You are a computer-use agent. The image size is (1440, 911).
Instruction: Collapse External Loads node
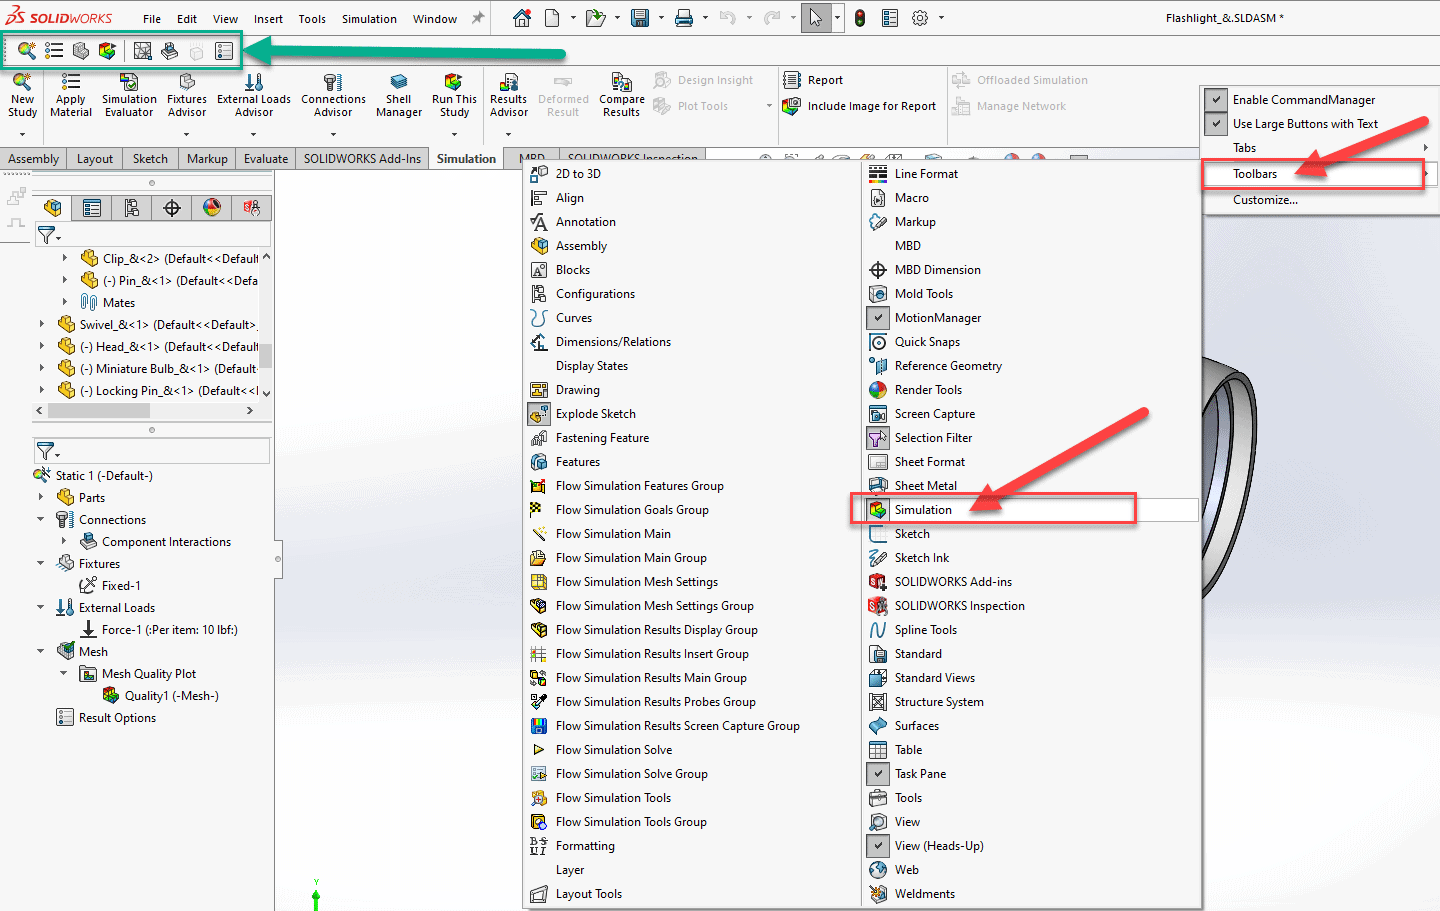(x=40, y=607)
